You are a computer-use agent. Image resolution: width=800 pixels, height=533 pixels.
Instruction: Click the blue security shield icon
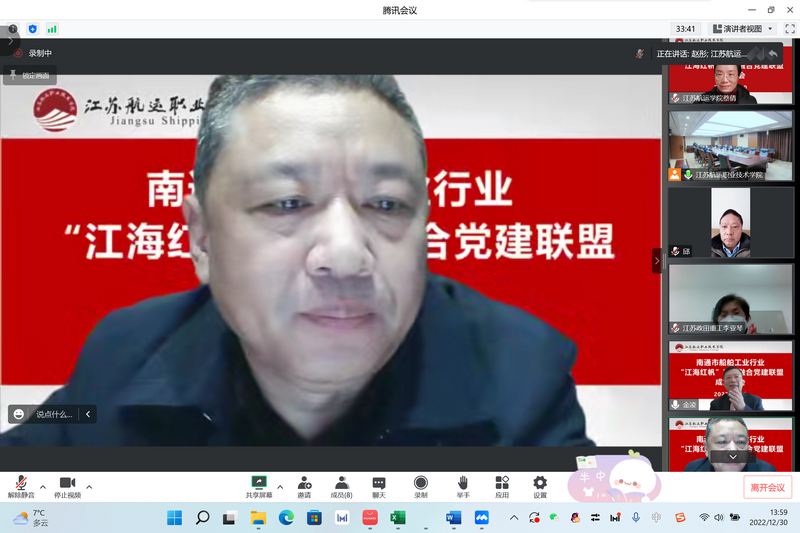pos(33,29)
